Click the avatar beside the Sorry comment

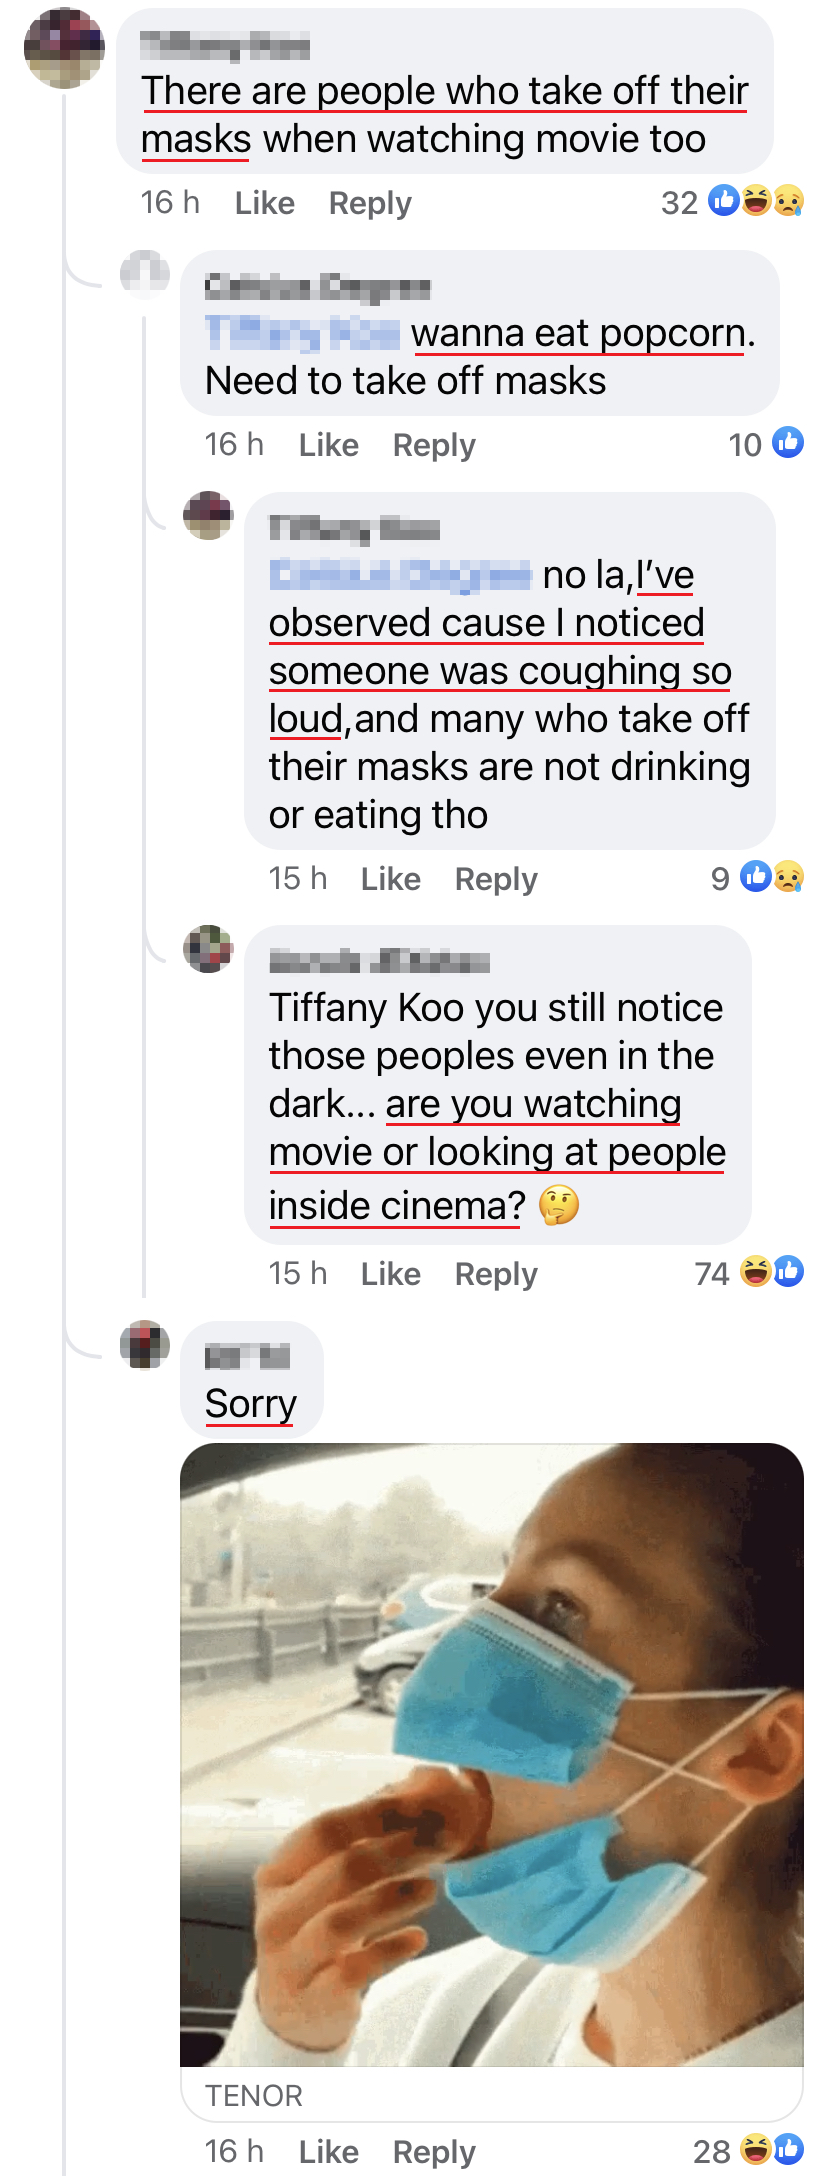[x=145, y=1345]
